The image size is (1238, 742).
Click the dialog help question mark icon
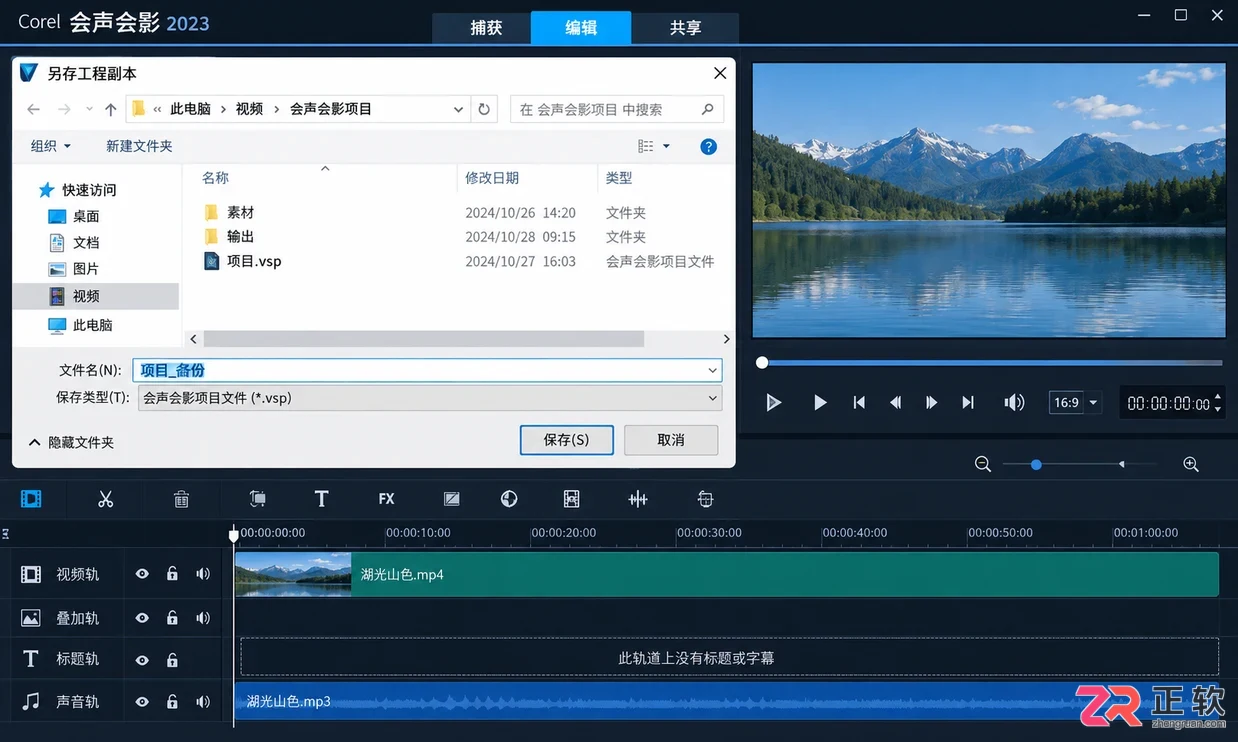(708, 146)
